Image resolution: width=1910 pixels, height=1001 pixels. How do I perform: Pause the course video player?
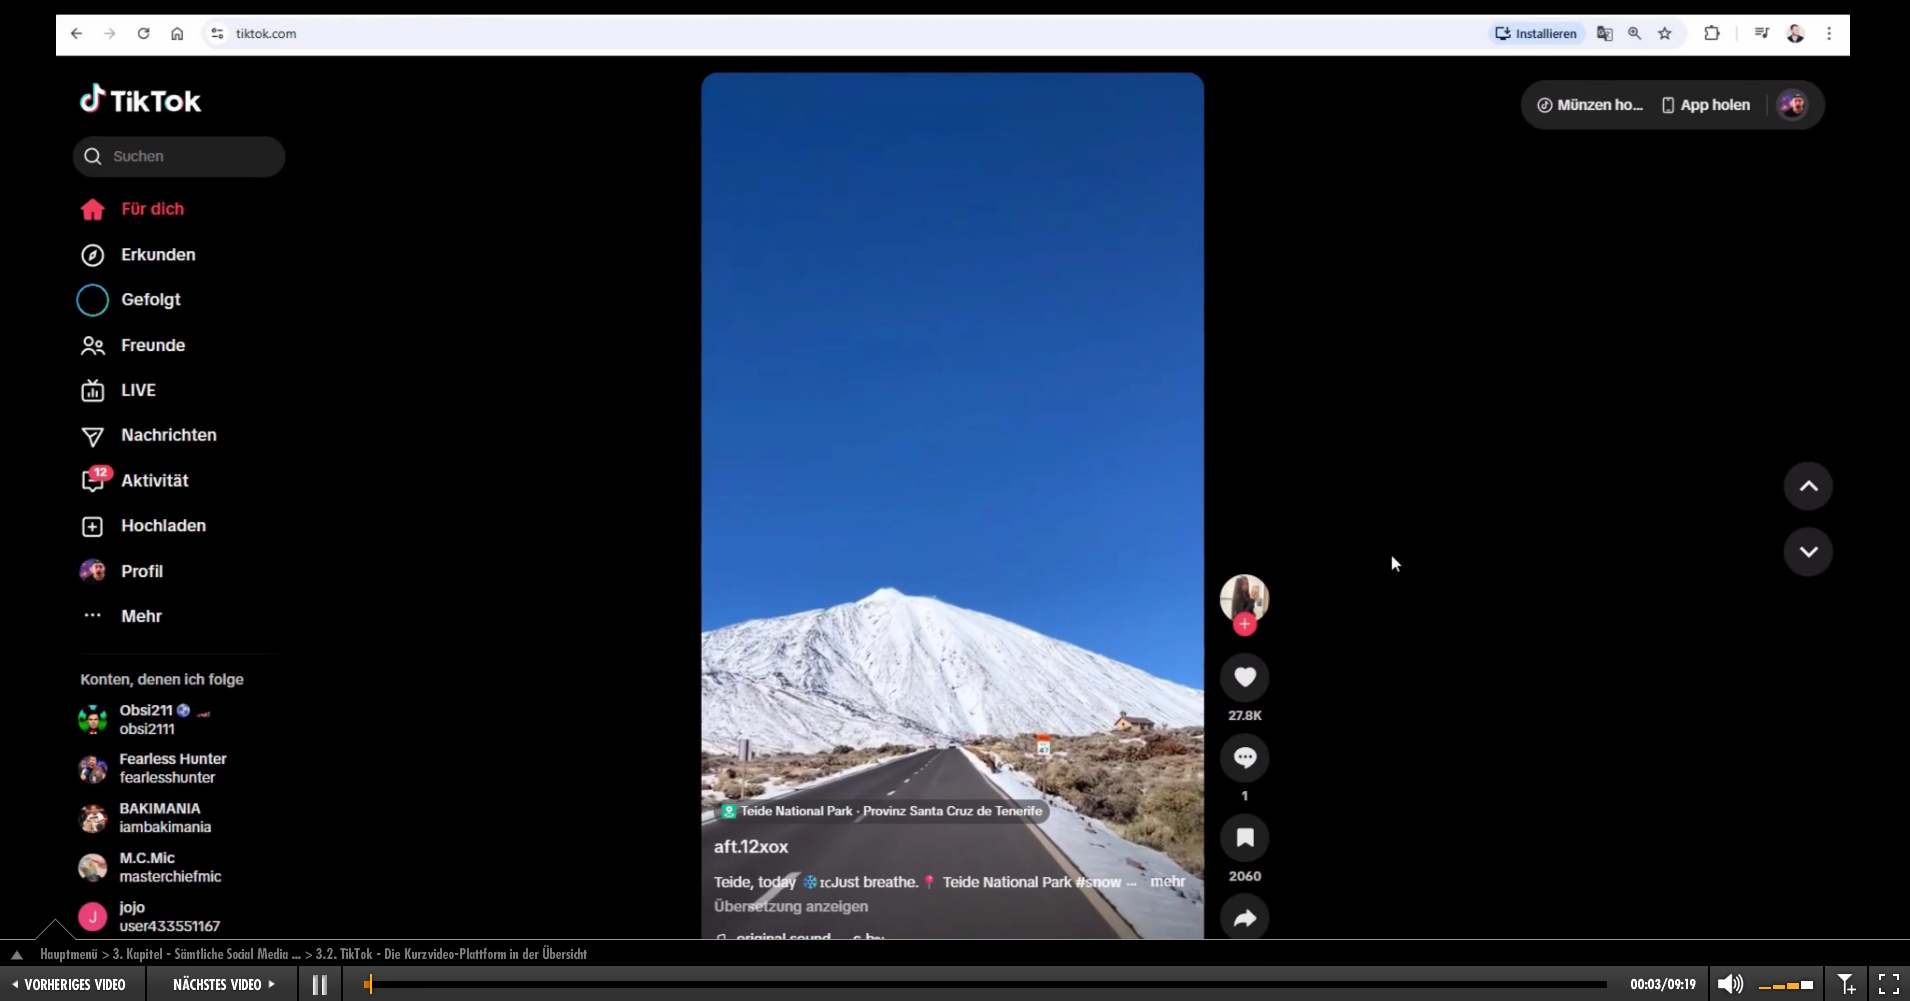[320, 985]
